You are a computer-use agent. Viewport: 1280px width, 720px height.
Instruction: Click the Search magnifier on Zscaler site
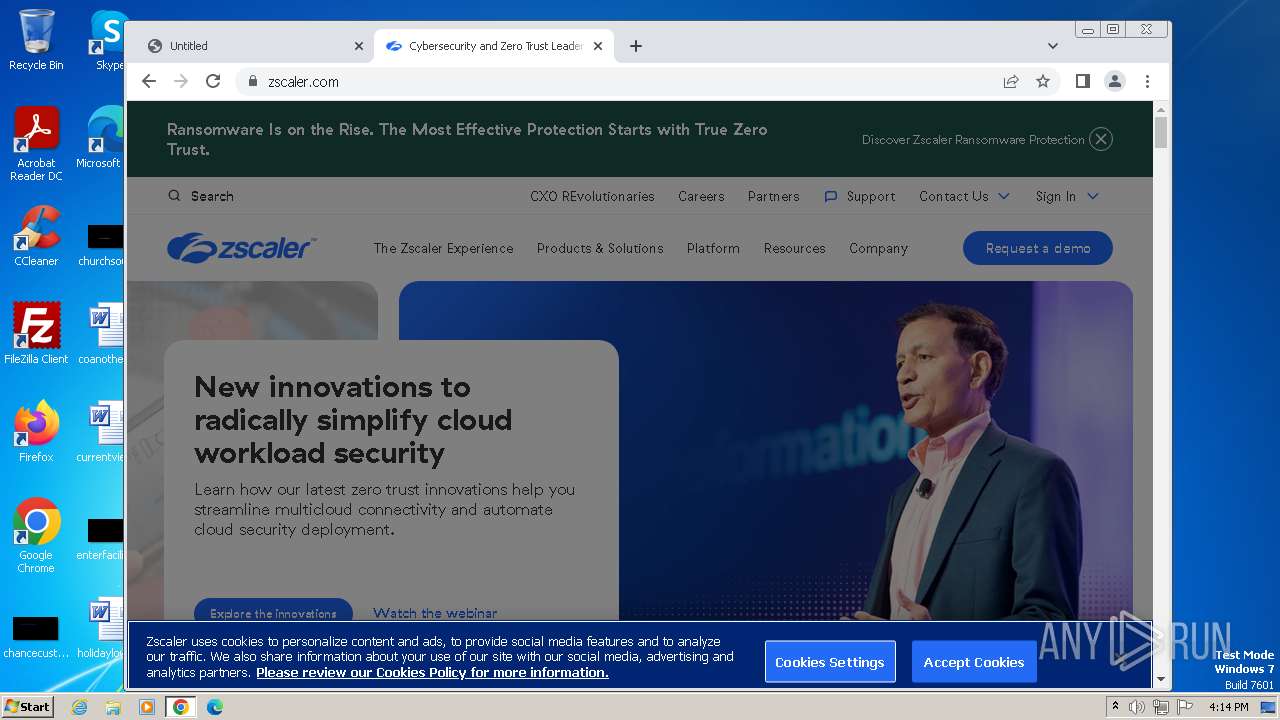[x=174, y=196]
